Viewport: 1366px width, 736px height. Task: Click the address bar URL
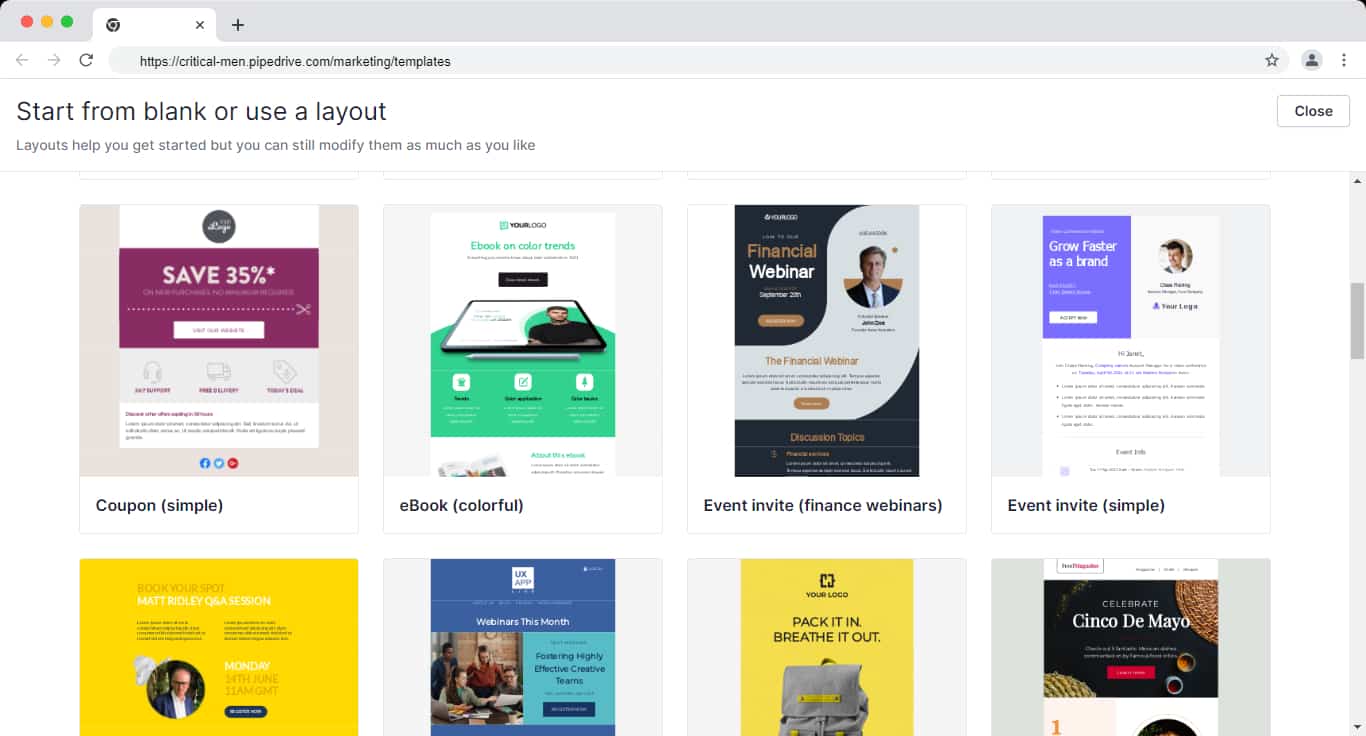pos(295,61)
